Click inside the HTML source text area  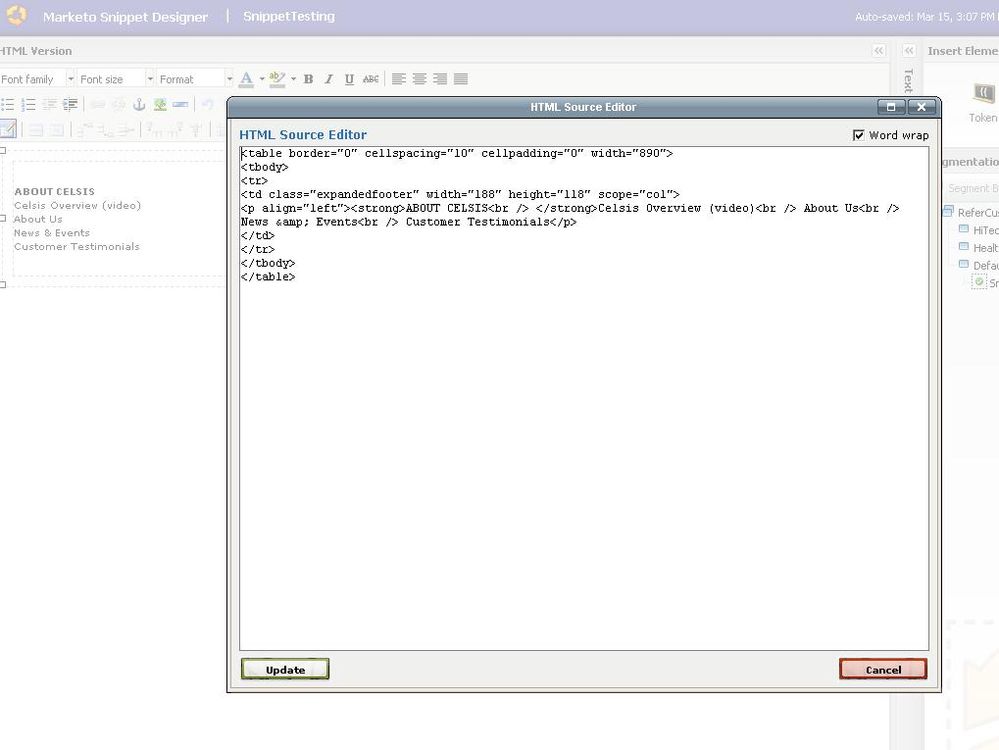(x=584, y=450)
